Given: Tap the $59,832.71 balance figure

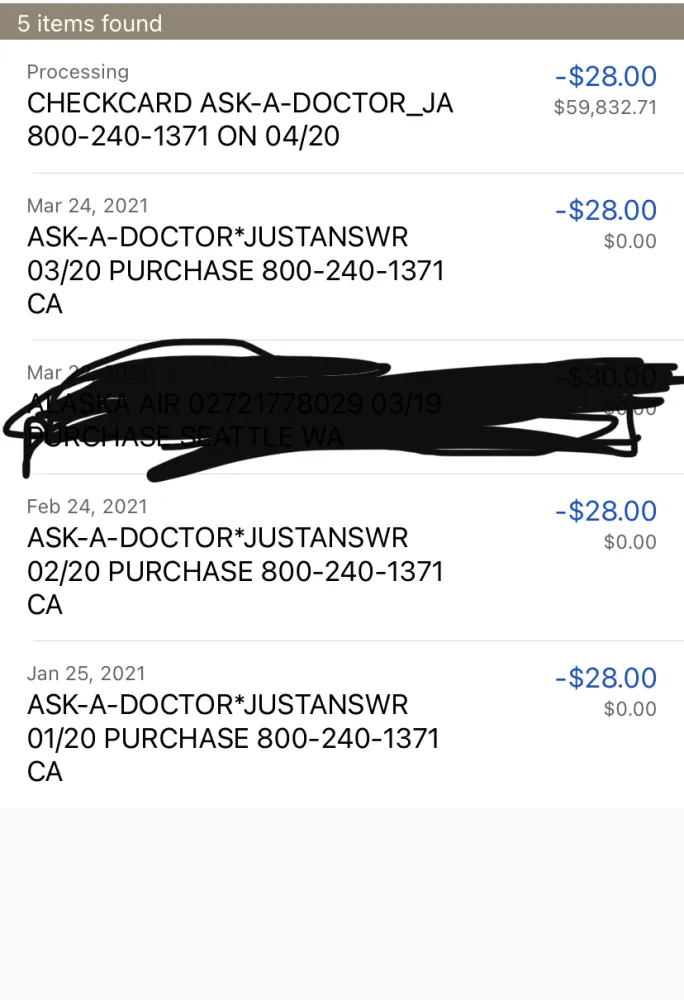Looking at the screenshot, I should tap(605, 108).
